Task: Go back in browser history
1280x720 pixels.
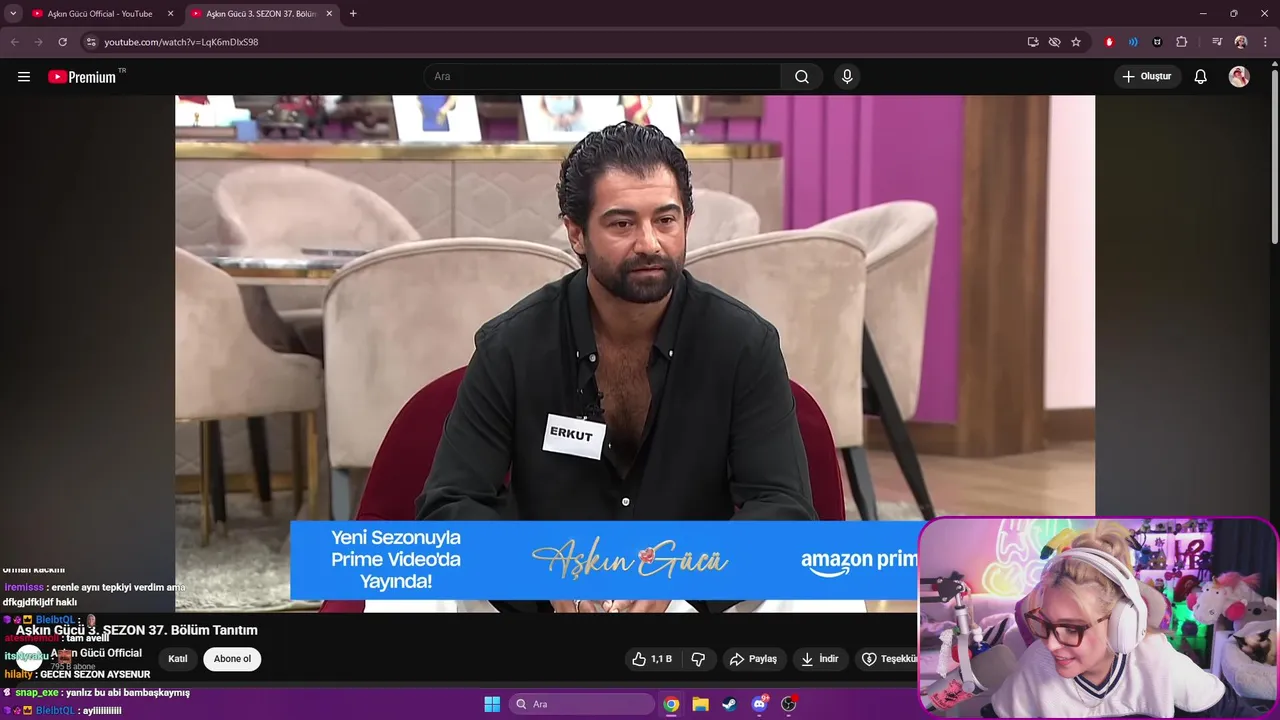Action: pos(14,42)
